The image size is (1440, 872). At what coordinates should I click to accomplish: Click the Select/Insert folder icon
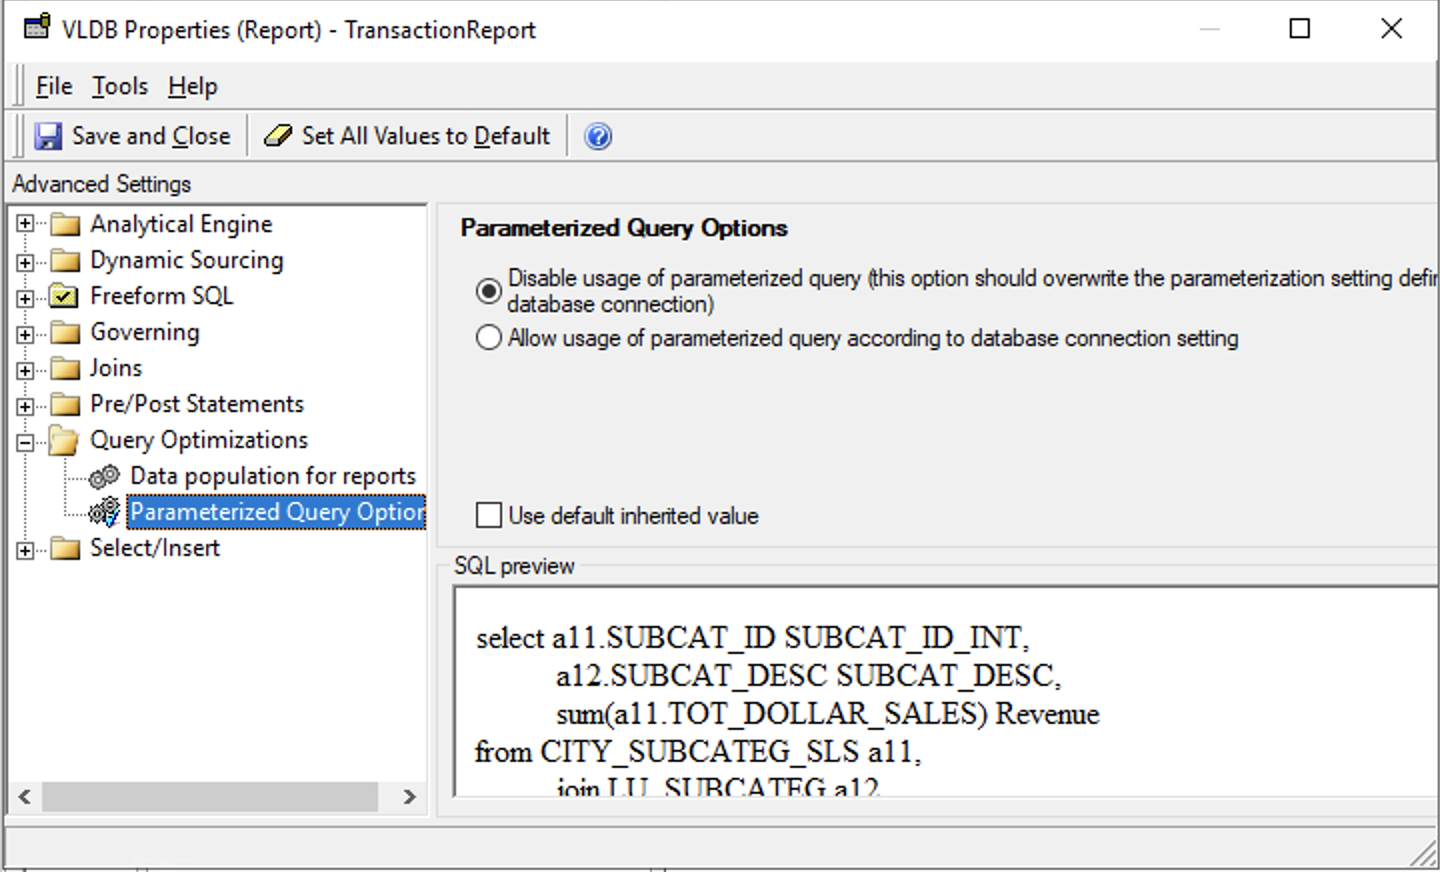(64, 548)
